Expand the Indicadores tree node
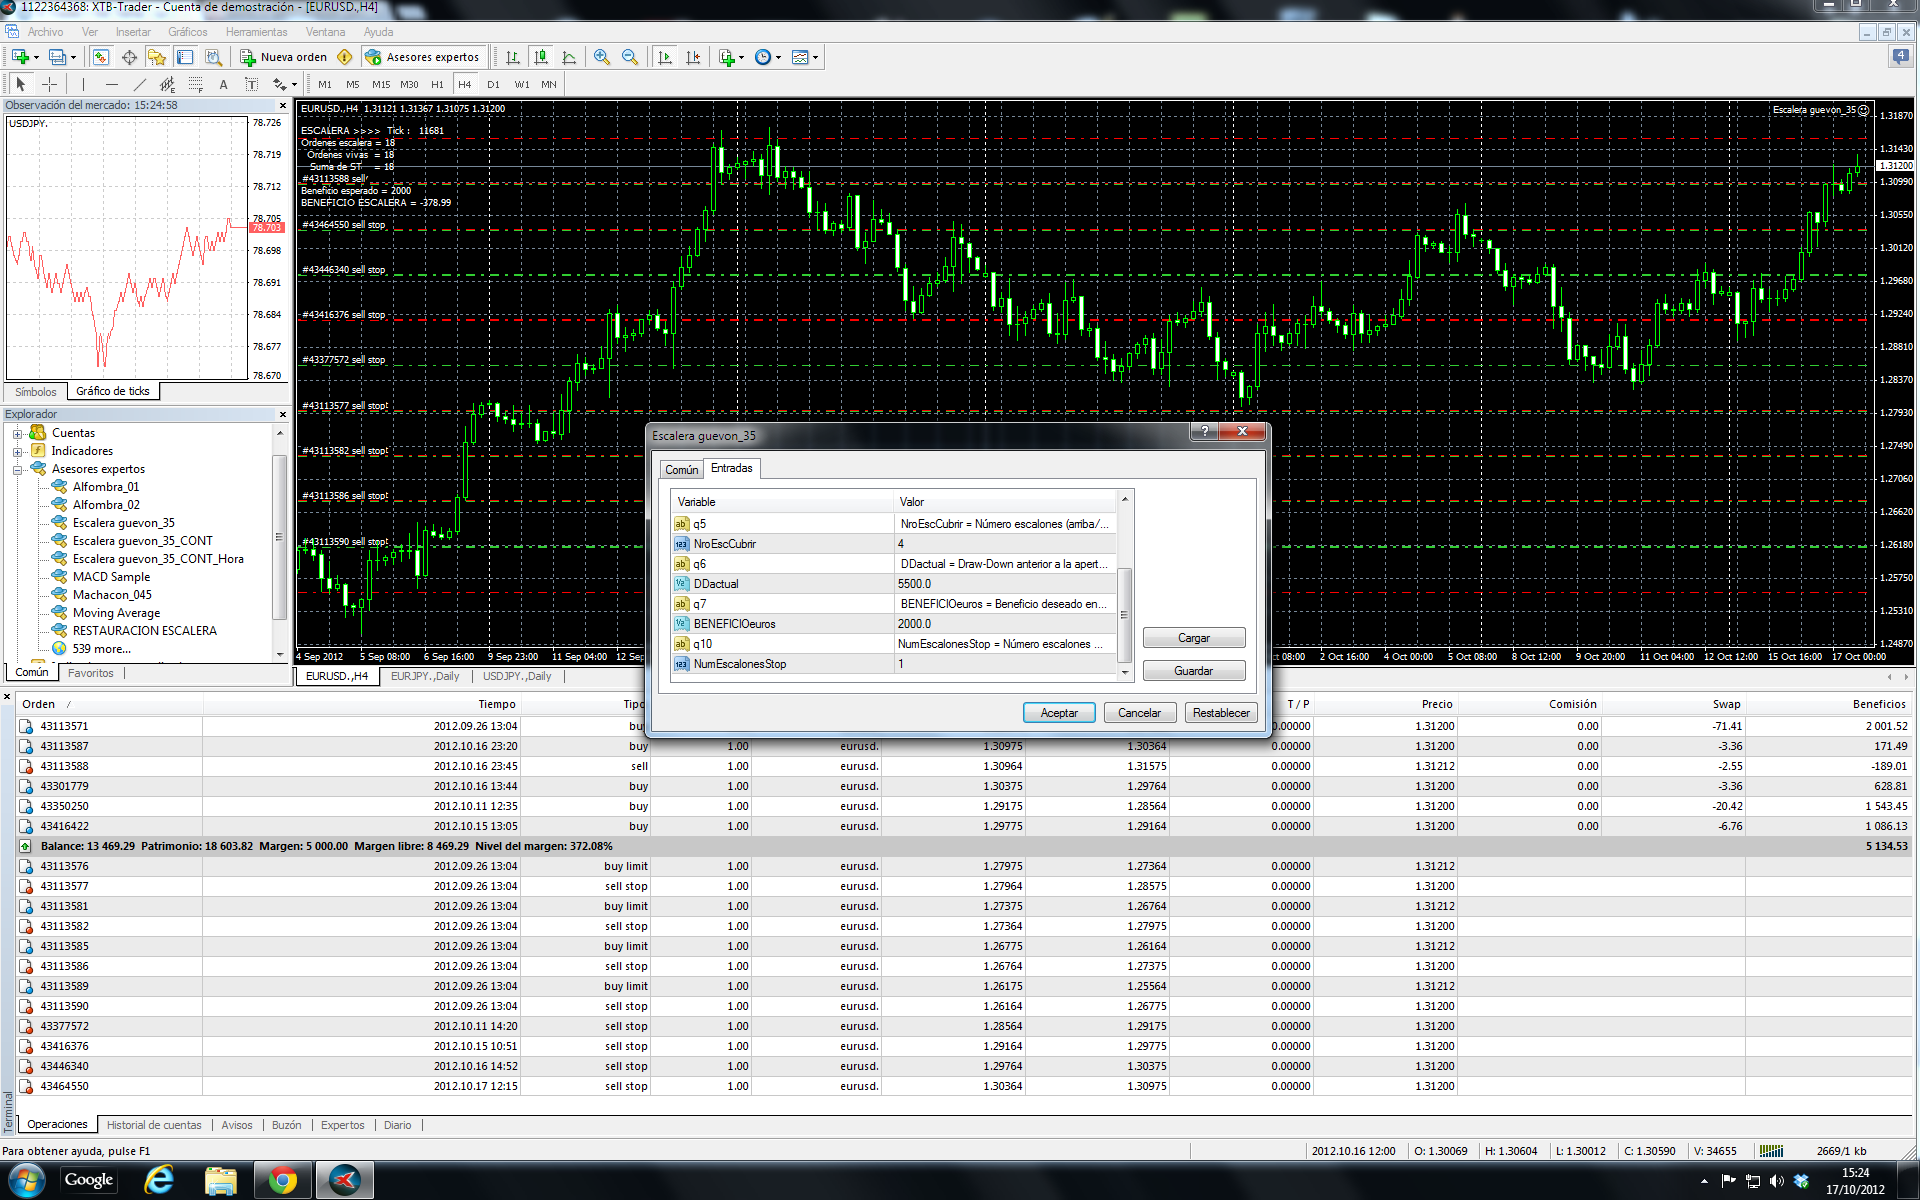 [17, 451]
